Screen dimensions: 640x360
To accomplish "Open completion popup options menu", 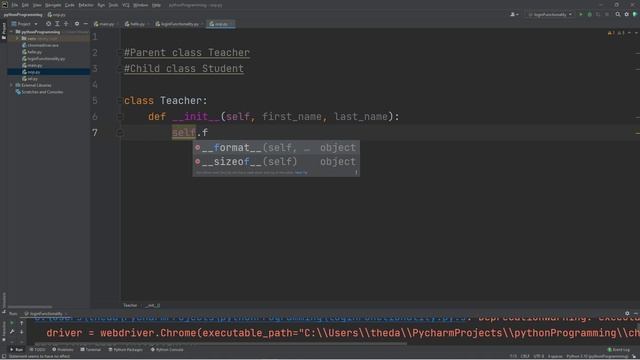I will coord(356,173).
